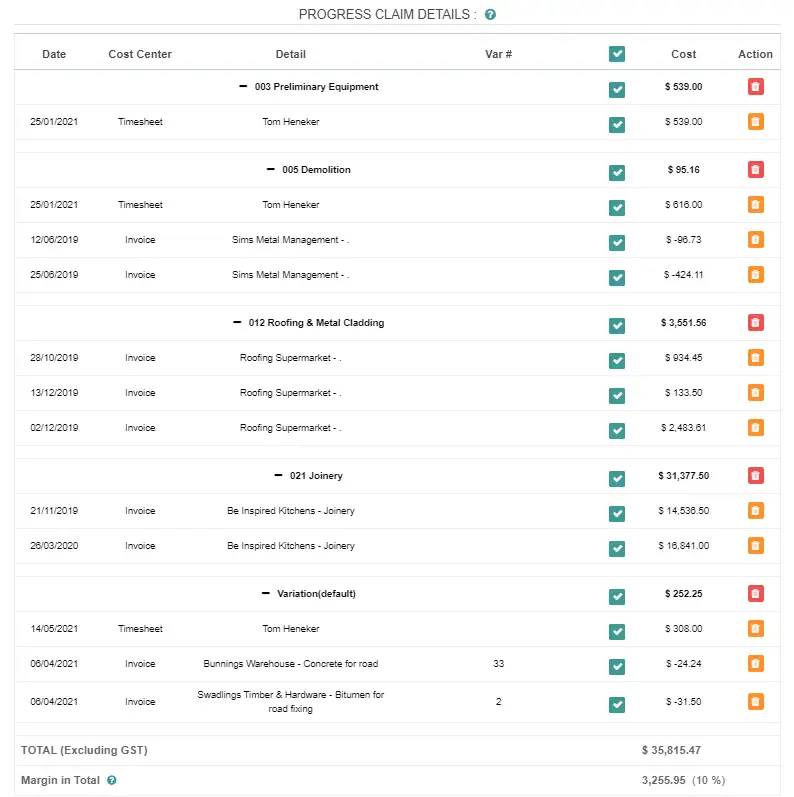
Task: Delete the Bunnings Warehouse invoice row
Action: pyautogui.click(x=755, y=664)
